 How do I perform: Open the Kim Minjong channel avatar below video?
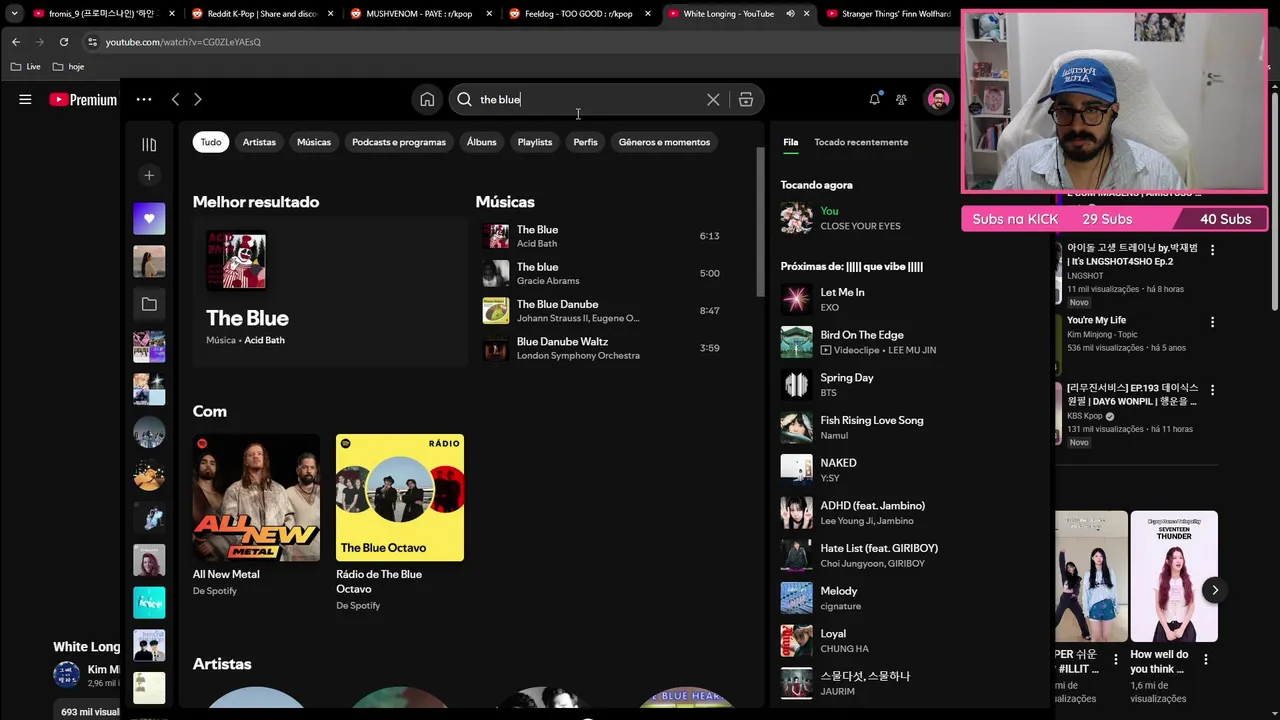point(67,674)
